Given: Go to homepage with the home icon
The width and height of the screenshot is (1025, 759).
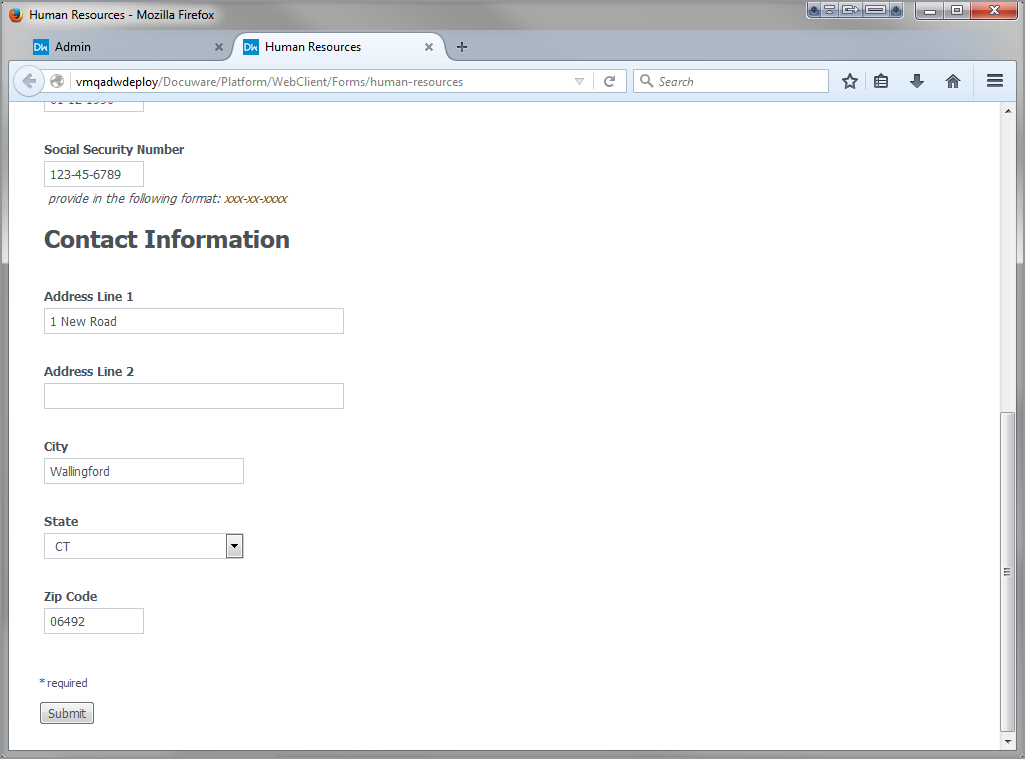Looking at the screenshot, I should click(953, 81).
